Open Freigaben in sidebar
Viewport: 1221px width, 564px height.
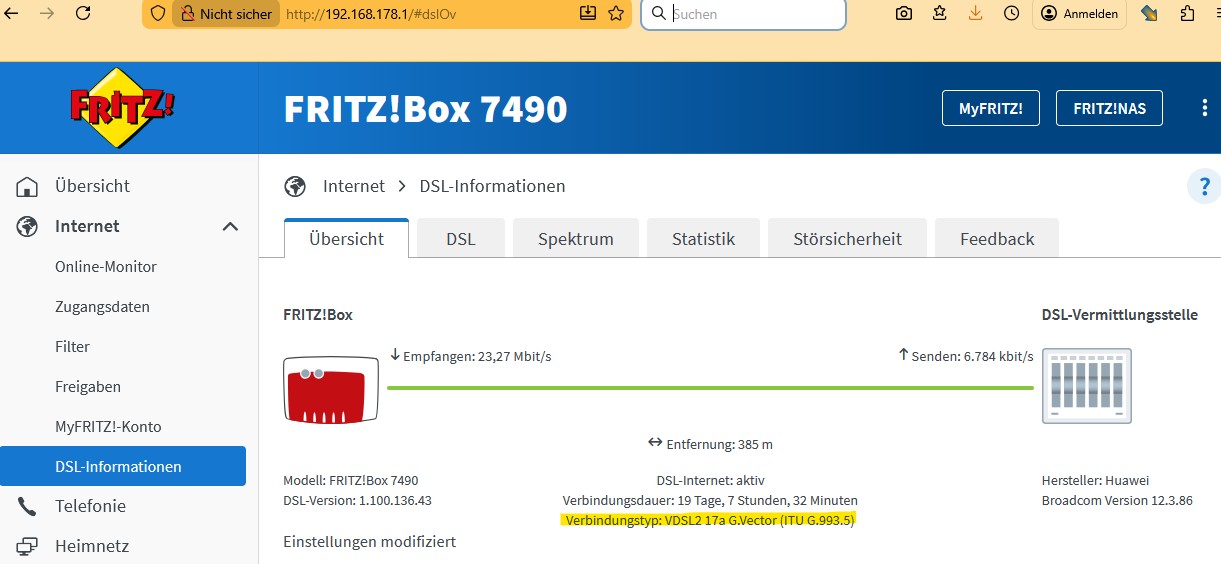[88, 387]
